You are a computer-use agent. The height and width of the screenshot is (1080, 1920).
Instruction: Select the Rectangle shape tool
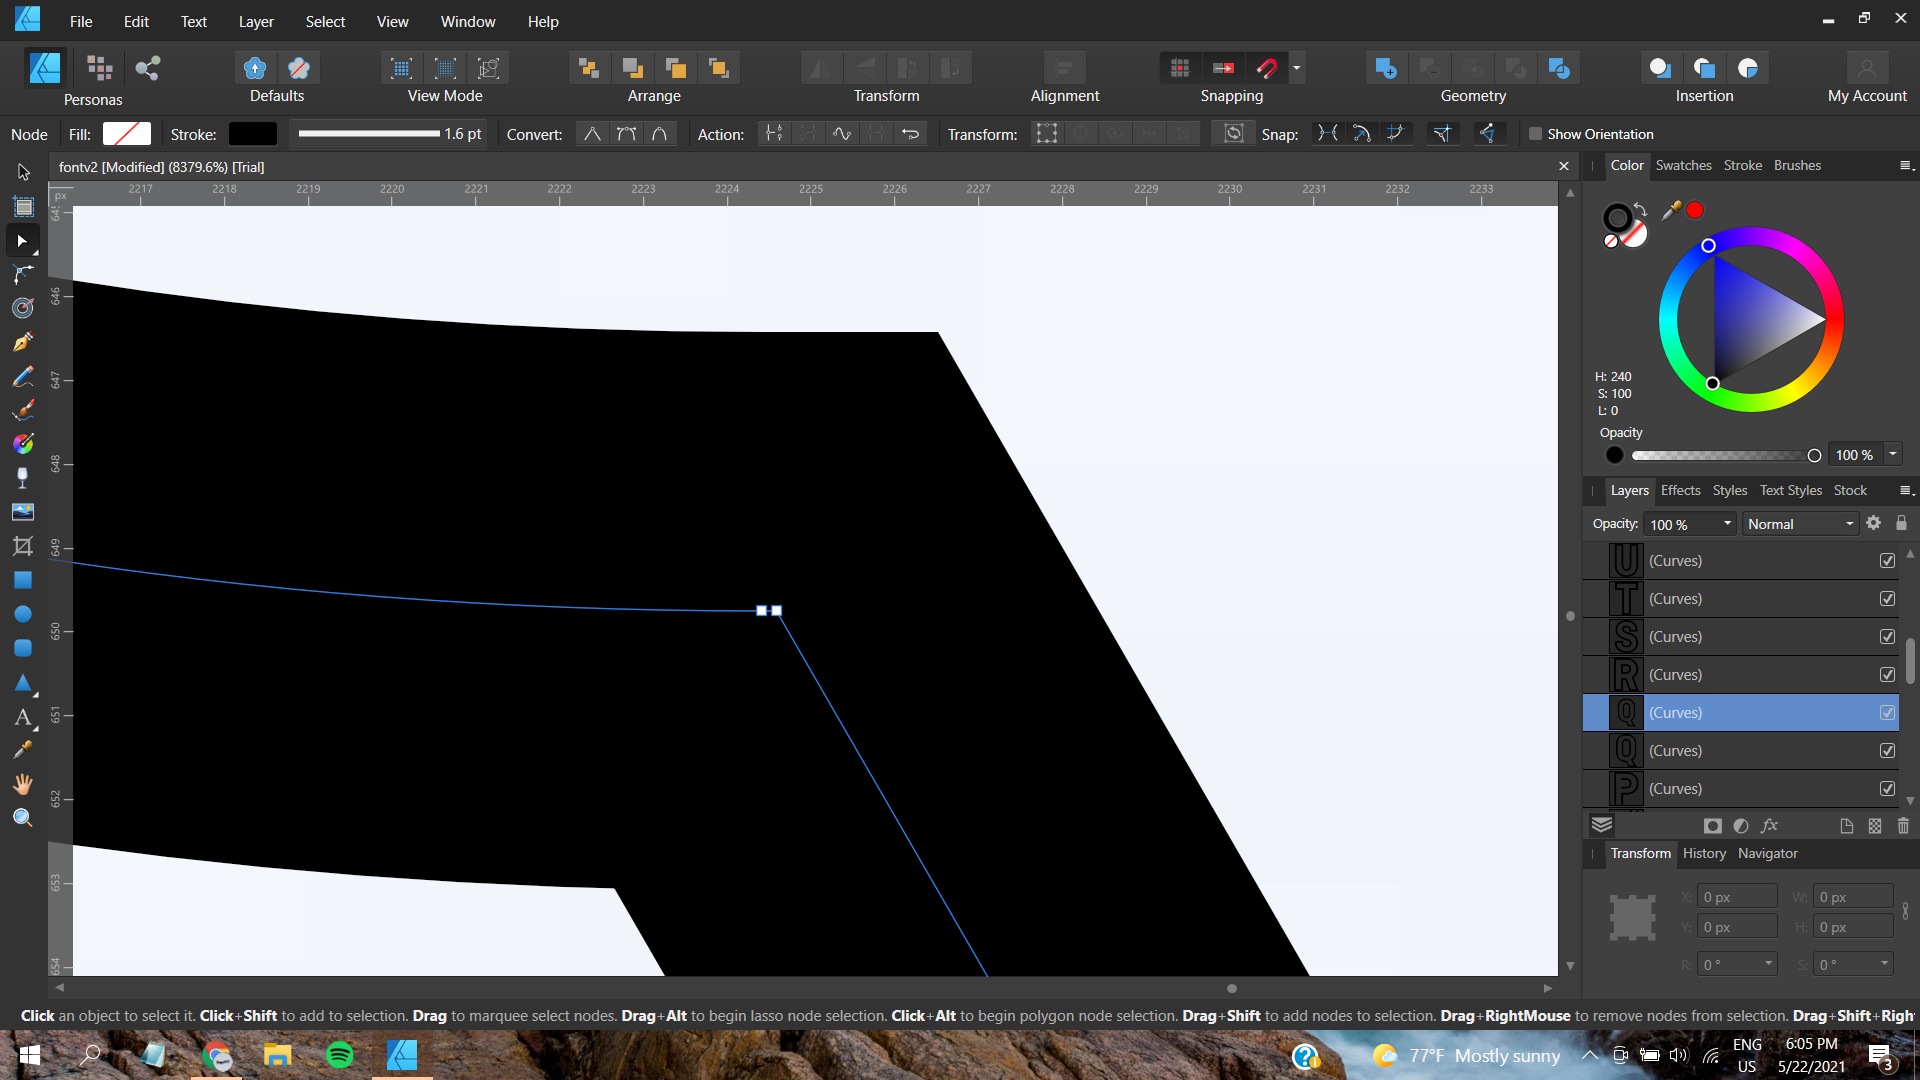point(23,580)
